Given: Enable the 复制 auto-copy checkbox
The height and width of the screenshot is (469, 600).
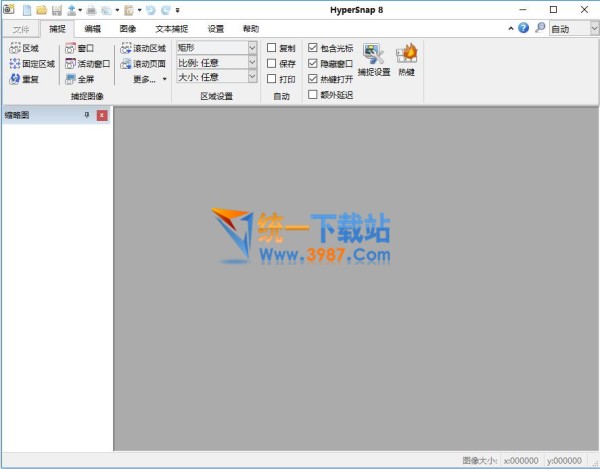Looking at the screenshot, I should pyautogui.click(x=272, y=48).
